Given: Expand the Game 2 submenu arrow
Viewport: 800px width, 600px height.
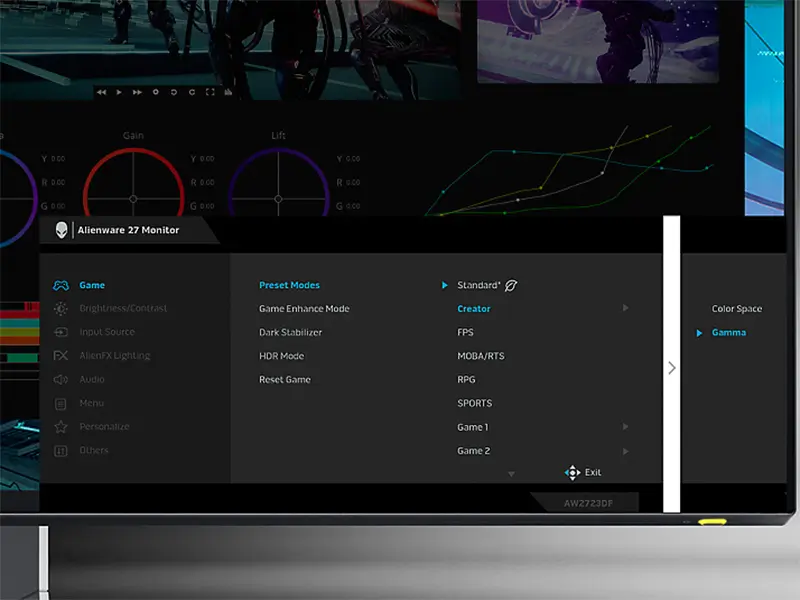Looking at the screenshot, I should pos(626,451).
